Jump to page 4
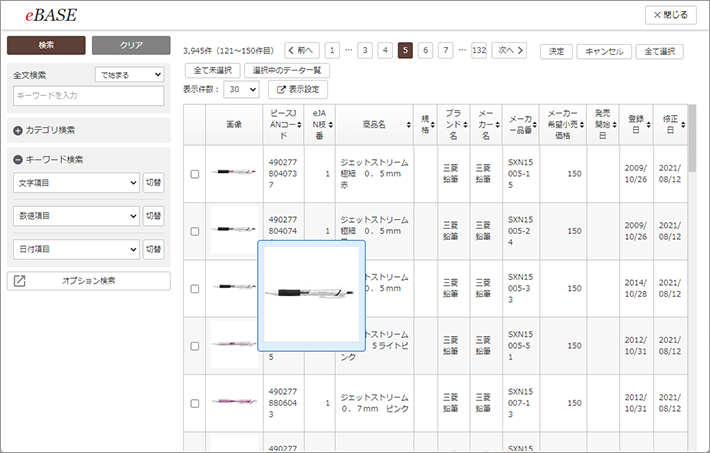710x453 pixels. [x=385, y=51]
